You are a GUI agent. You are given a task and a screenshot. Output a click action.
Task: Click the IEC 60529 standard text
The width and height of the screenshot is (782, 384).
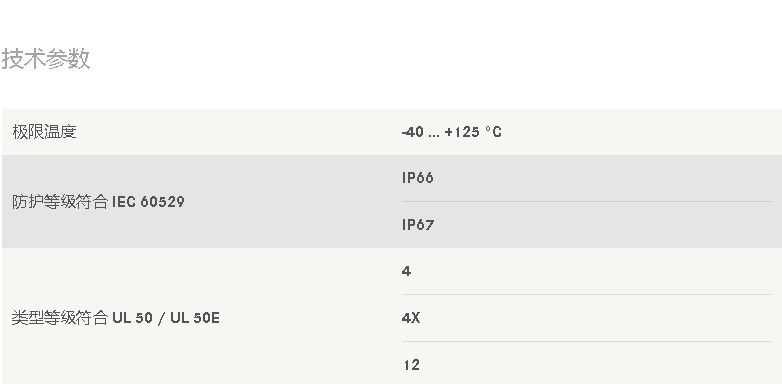click(148, 202)
